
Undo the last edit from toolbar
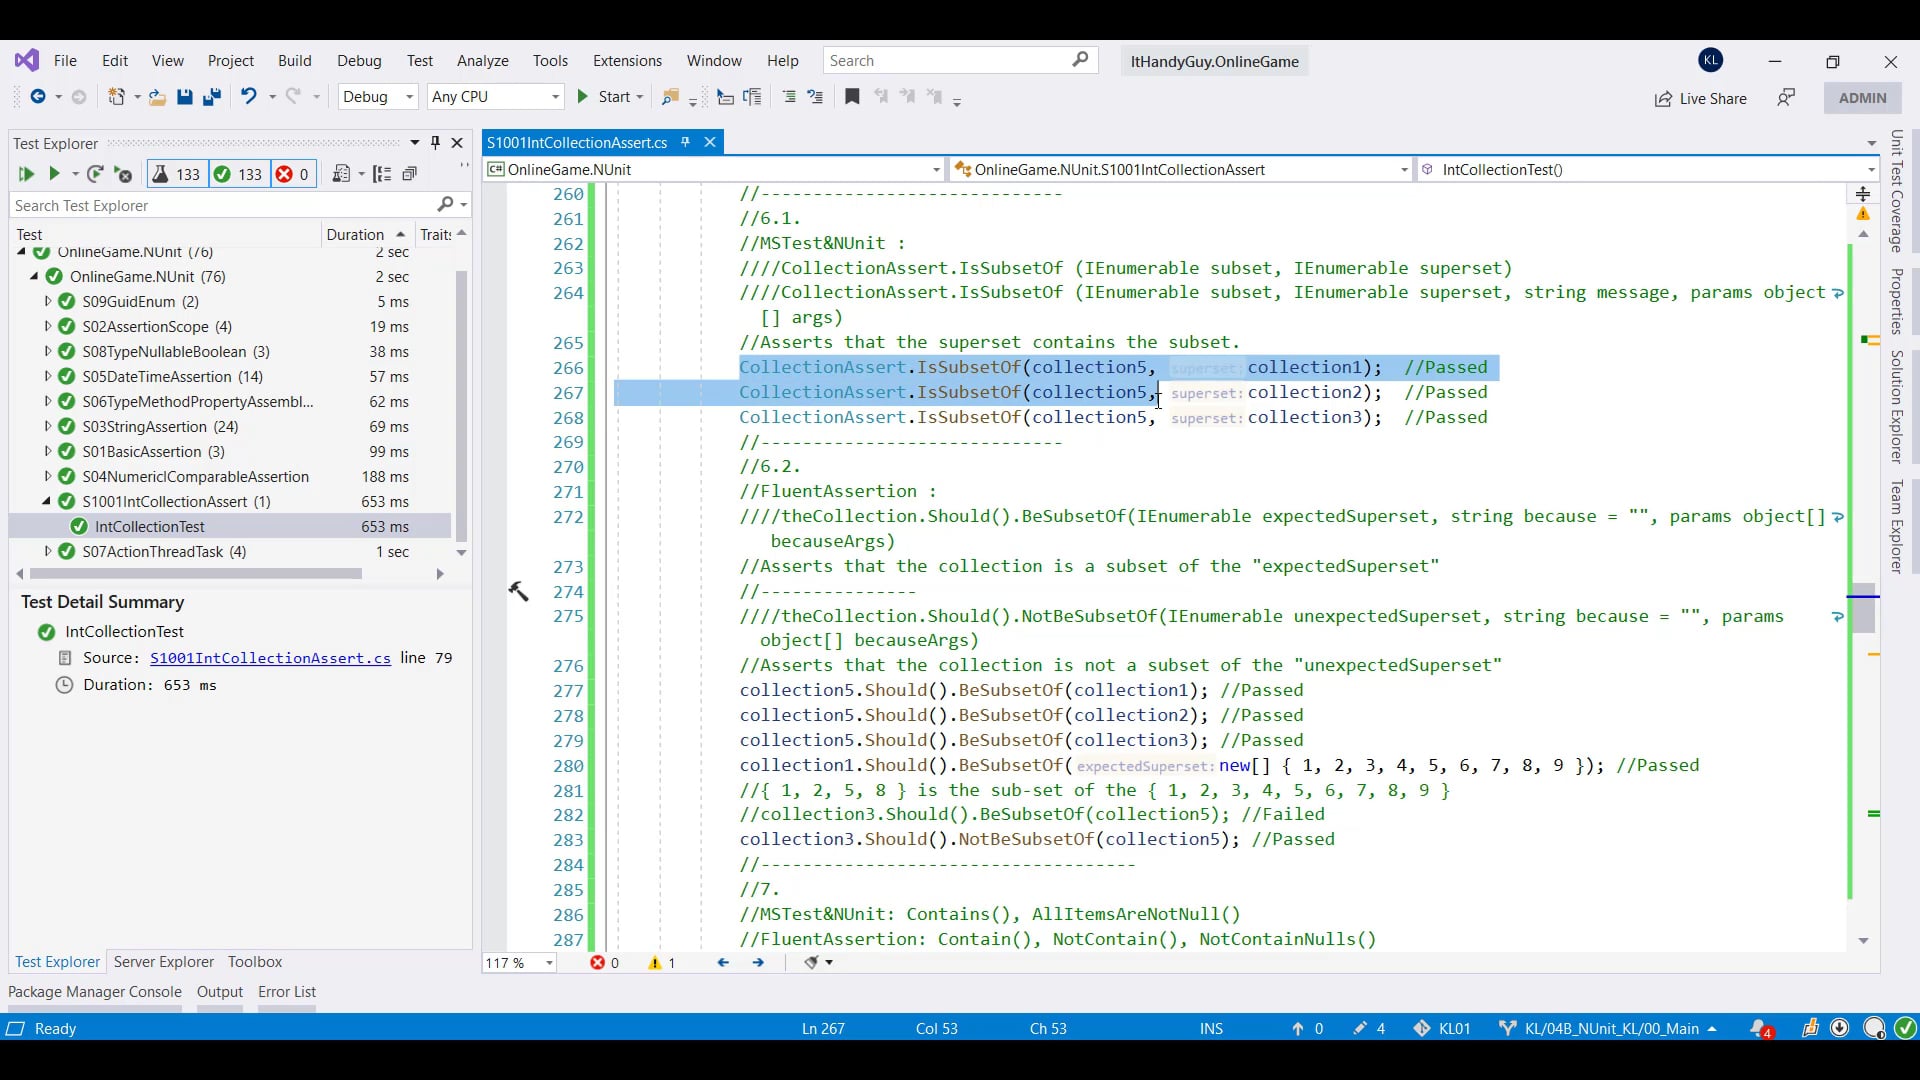coord(248,97)
